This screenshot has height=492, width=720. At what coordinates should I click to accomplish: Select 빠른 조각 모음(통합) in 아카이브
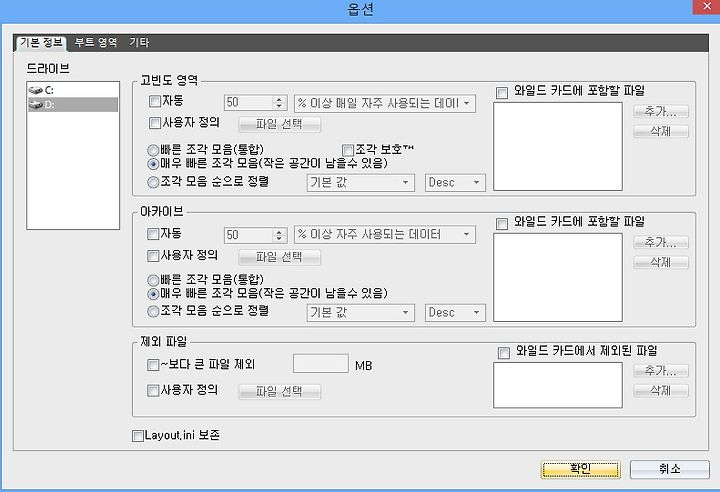pos(152,280)
